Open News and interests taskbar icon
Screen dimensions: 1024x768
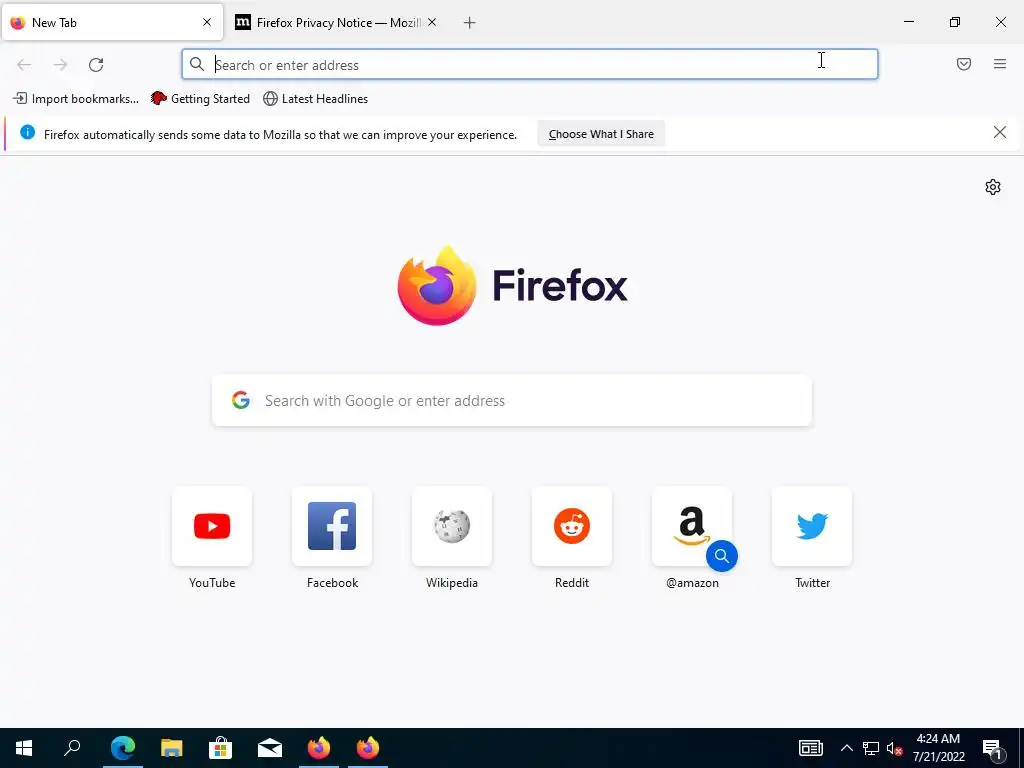[x=810, y=748]
